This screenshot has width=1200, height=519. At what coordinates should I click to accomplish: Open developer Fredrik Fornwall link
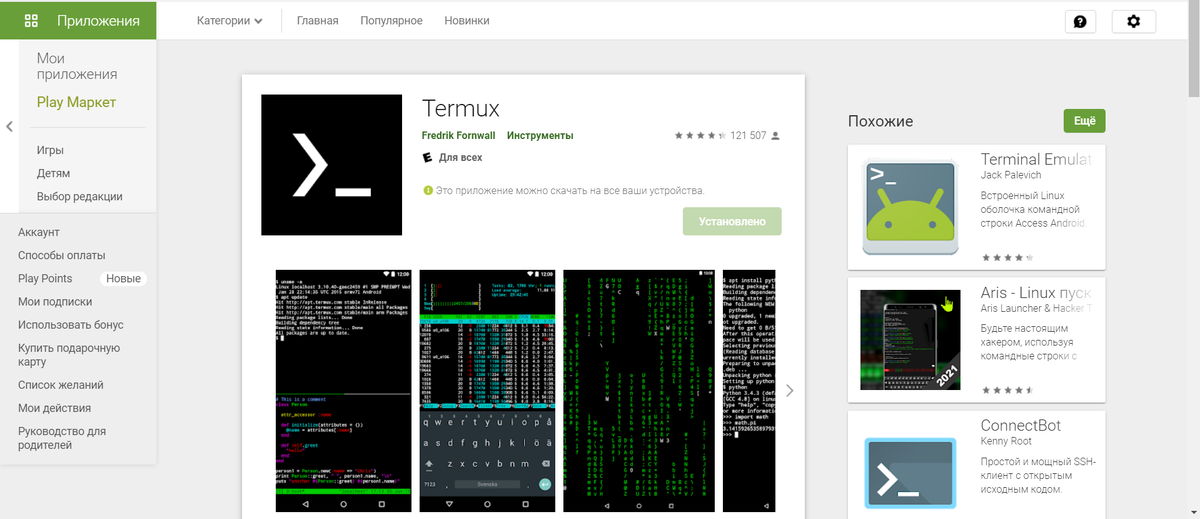(456, 135)
